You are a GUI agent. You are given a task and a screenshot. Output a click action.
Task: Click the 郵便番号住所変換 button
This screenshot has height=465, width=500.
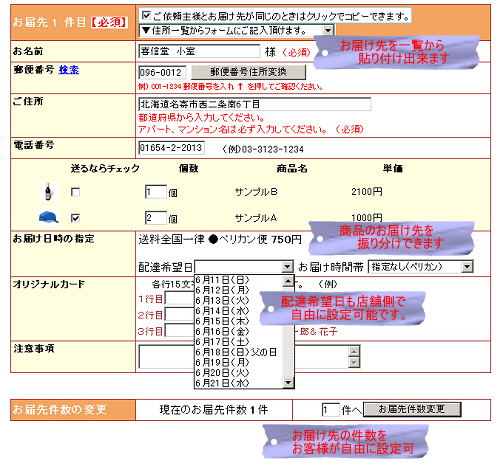click(248, 72)
